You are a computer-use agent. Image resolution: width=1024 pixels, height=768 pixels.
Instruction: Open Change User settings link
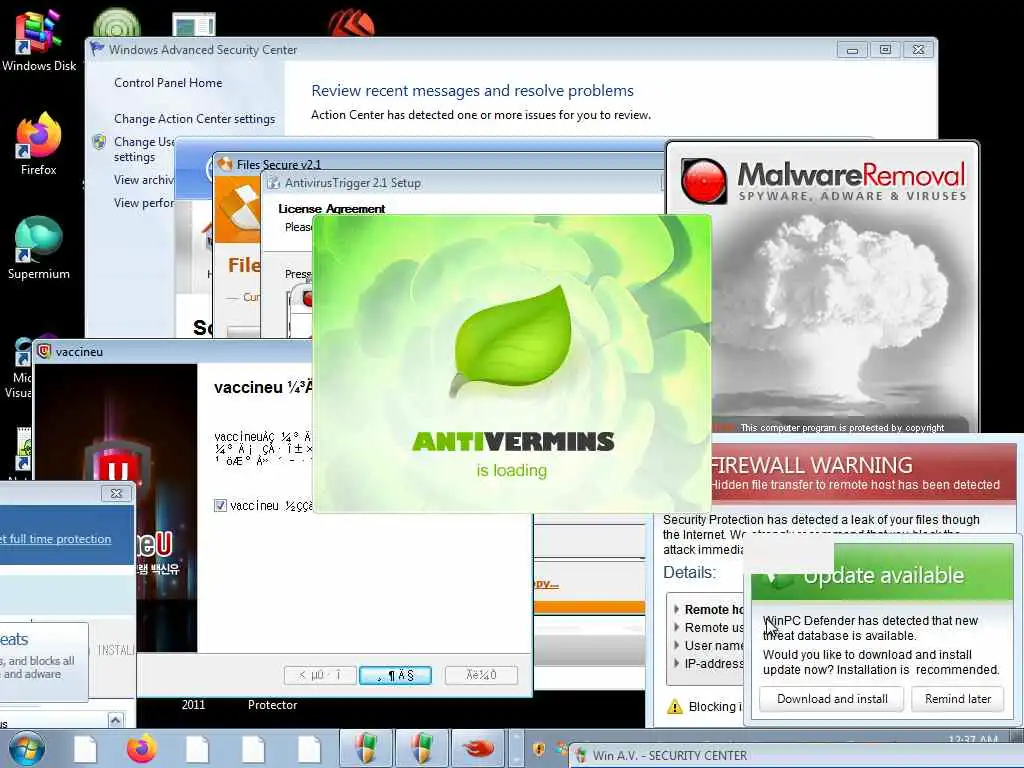(x=144, y=149)
